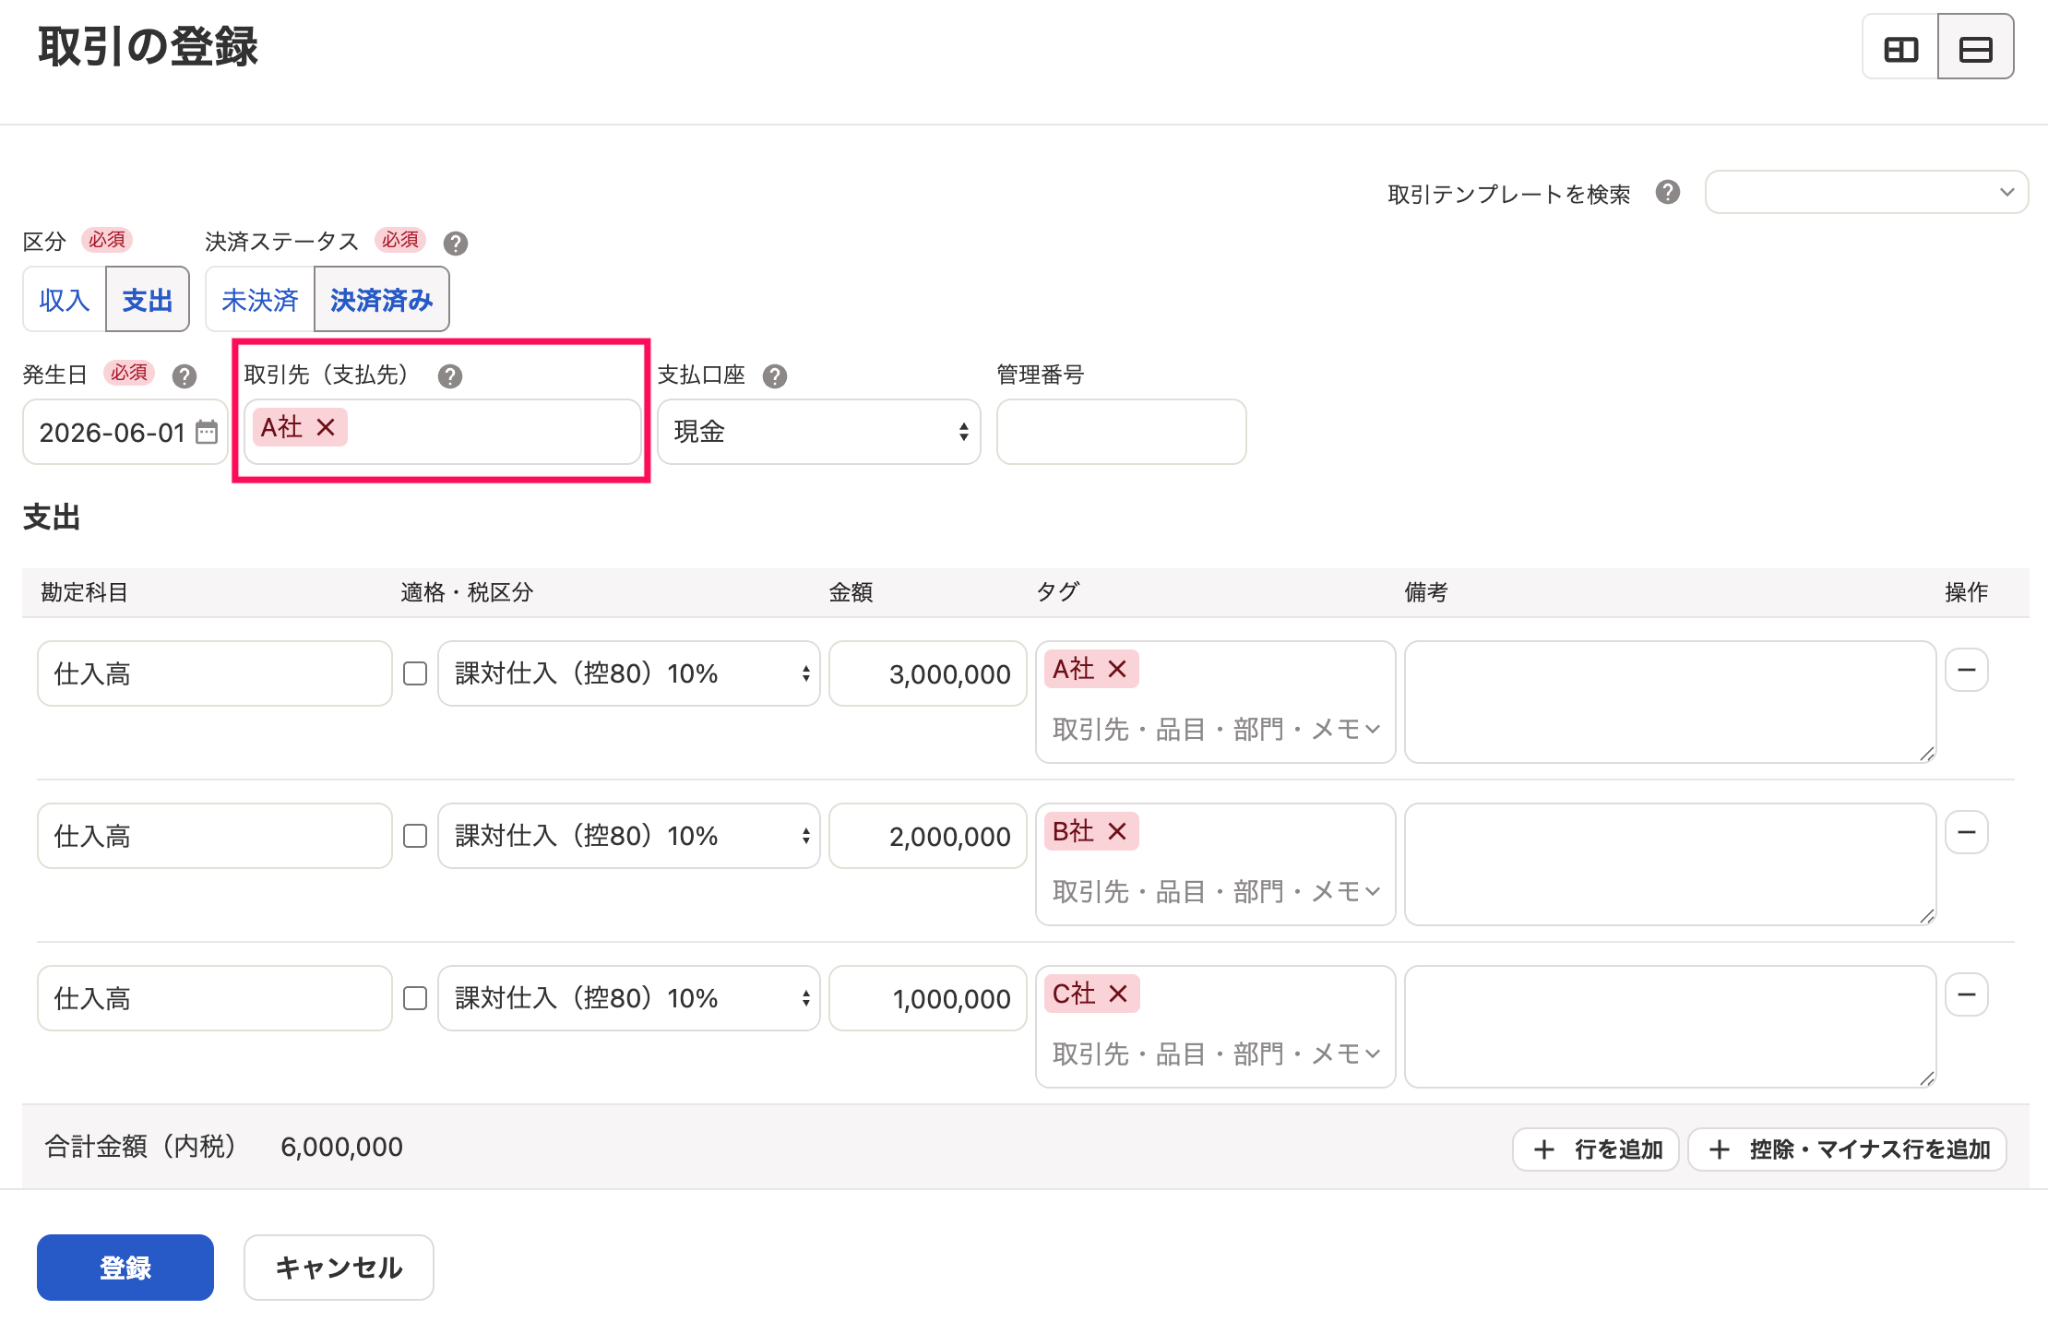
Task: Switch to split column layout icon
Action: point(1900,47)
